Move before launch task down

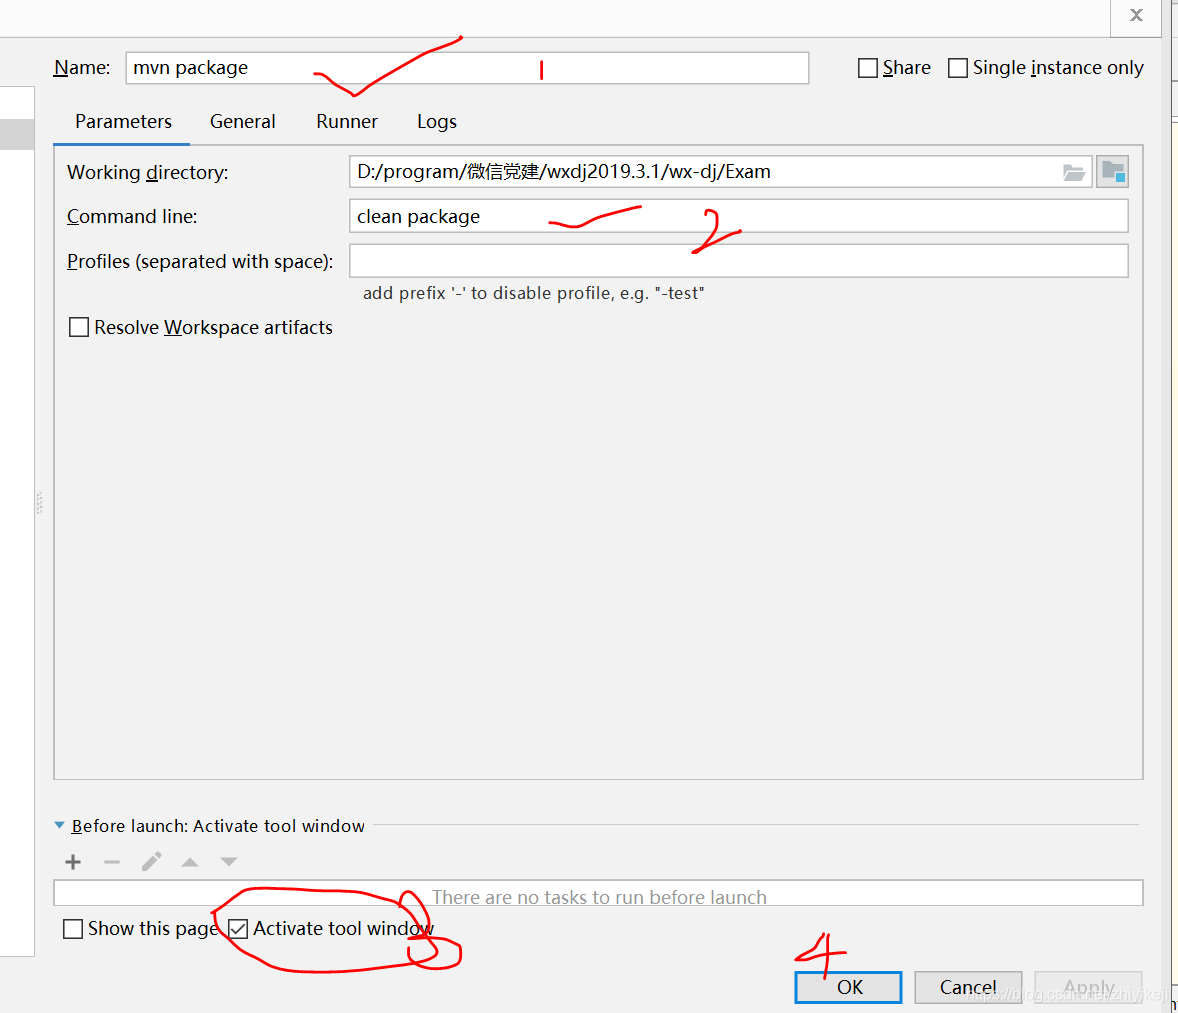click(x=229, y=862)
